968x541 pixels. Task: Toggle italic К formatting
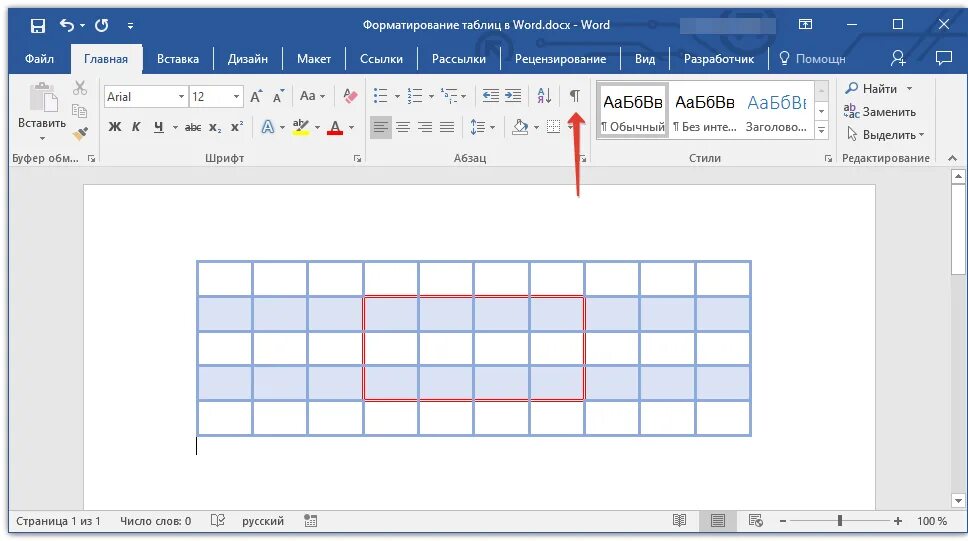[x=136, y=127]
